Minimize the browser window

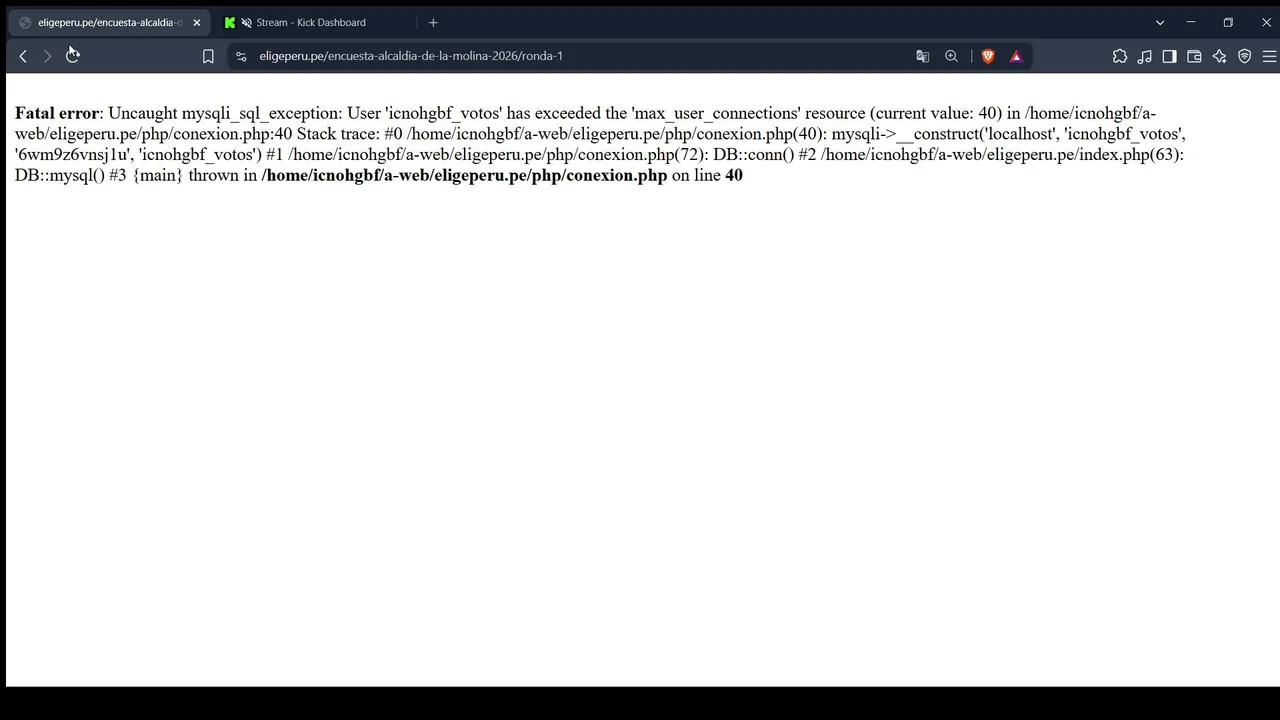point(1190,22)
